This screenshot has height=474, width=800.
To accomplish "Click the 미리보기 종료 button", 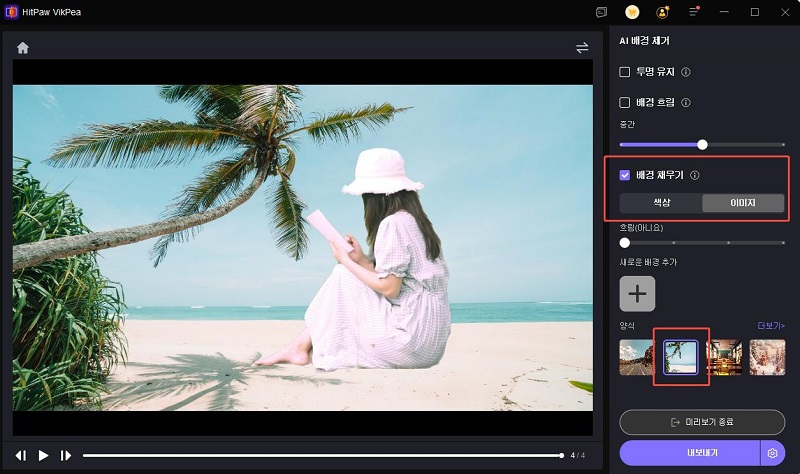I will tap(702, 422).
